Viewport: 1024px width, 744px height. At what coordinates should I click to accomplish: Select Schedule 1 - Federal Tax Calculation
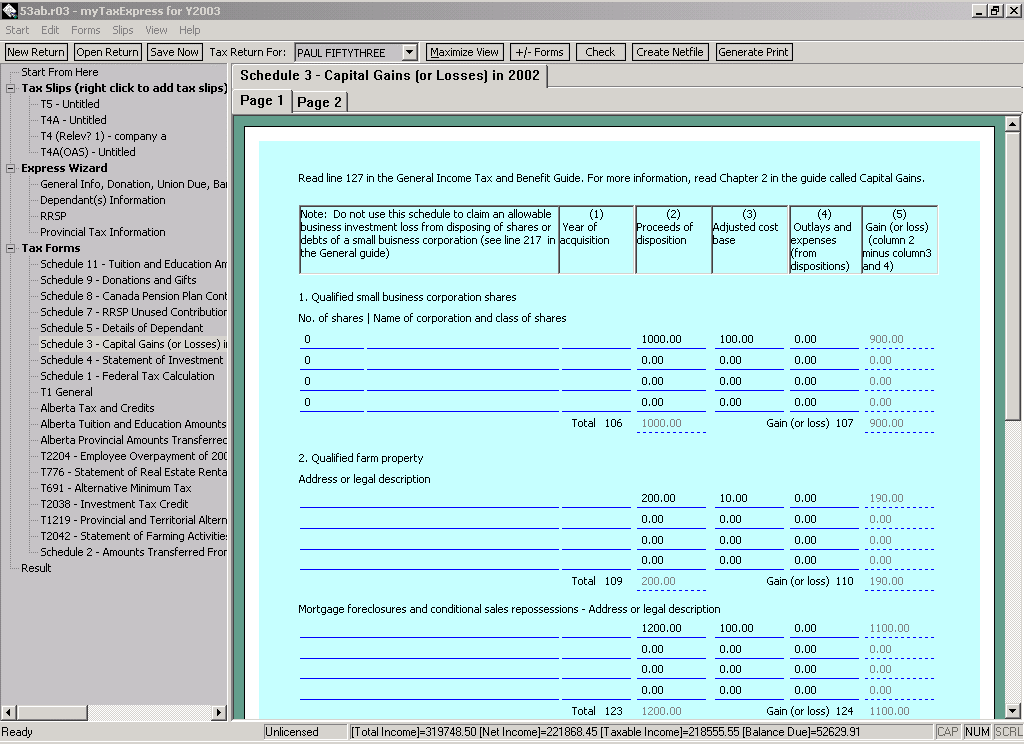(127, 376)
